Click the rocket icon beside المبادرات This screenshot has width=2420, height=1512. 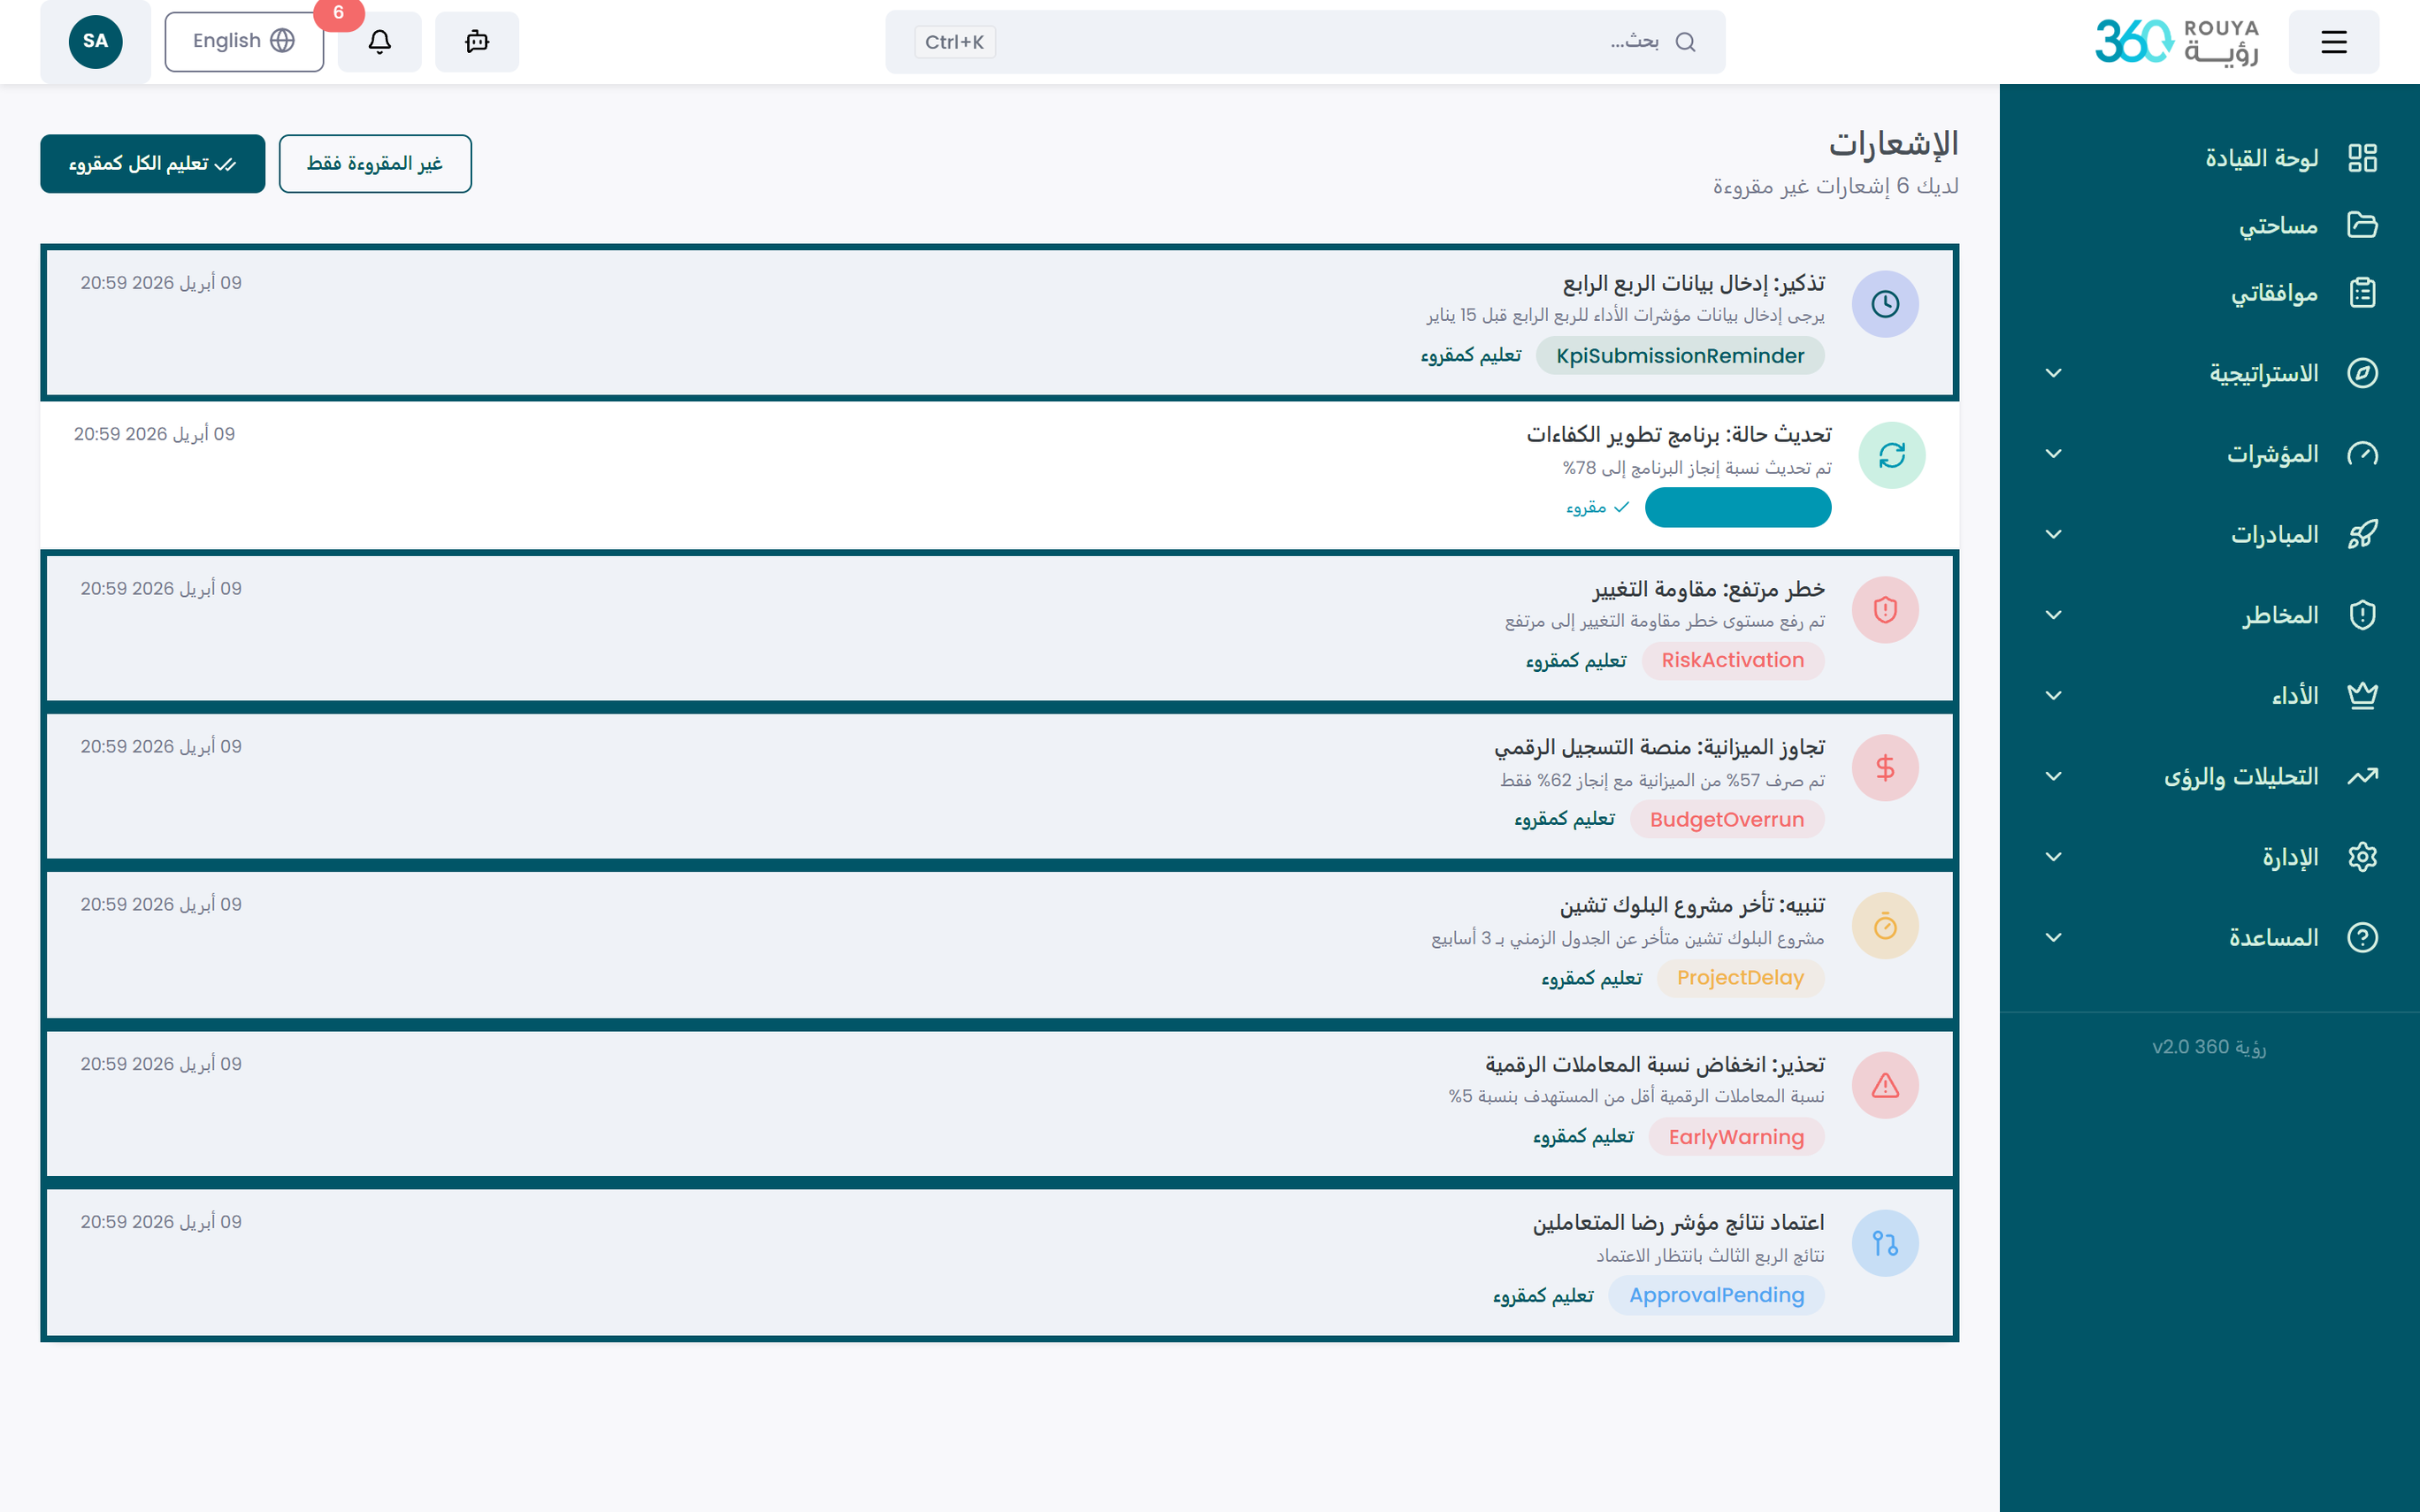pyautogui.click(x=2364, y=533)
